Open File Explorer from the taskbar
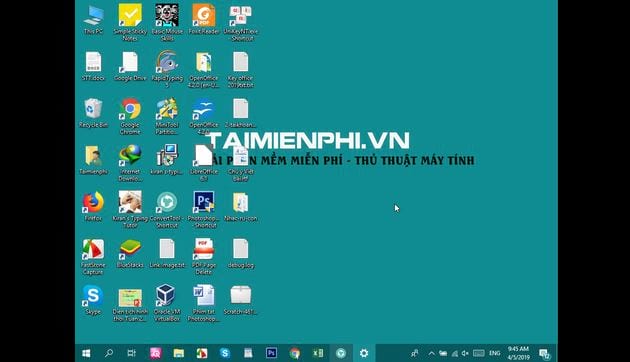 pos(178,353)
